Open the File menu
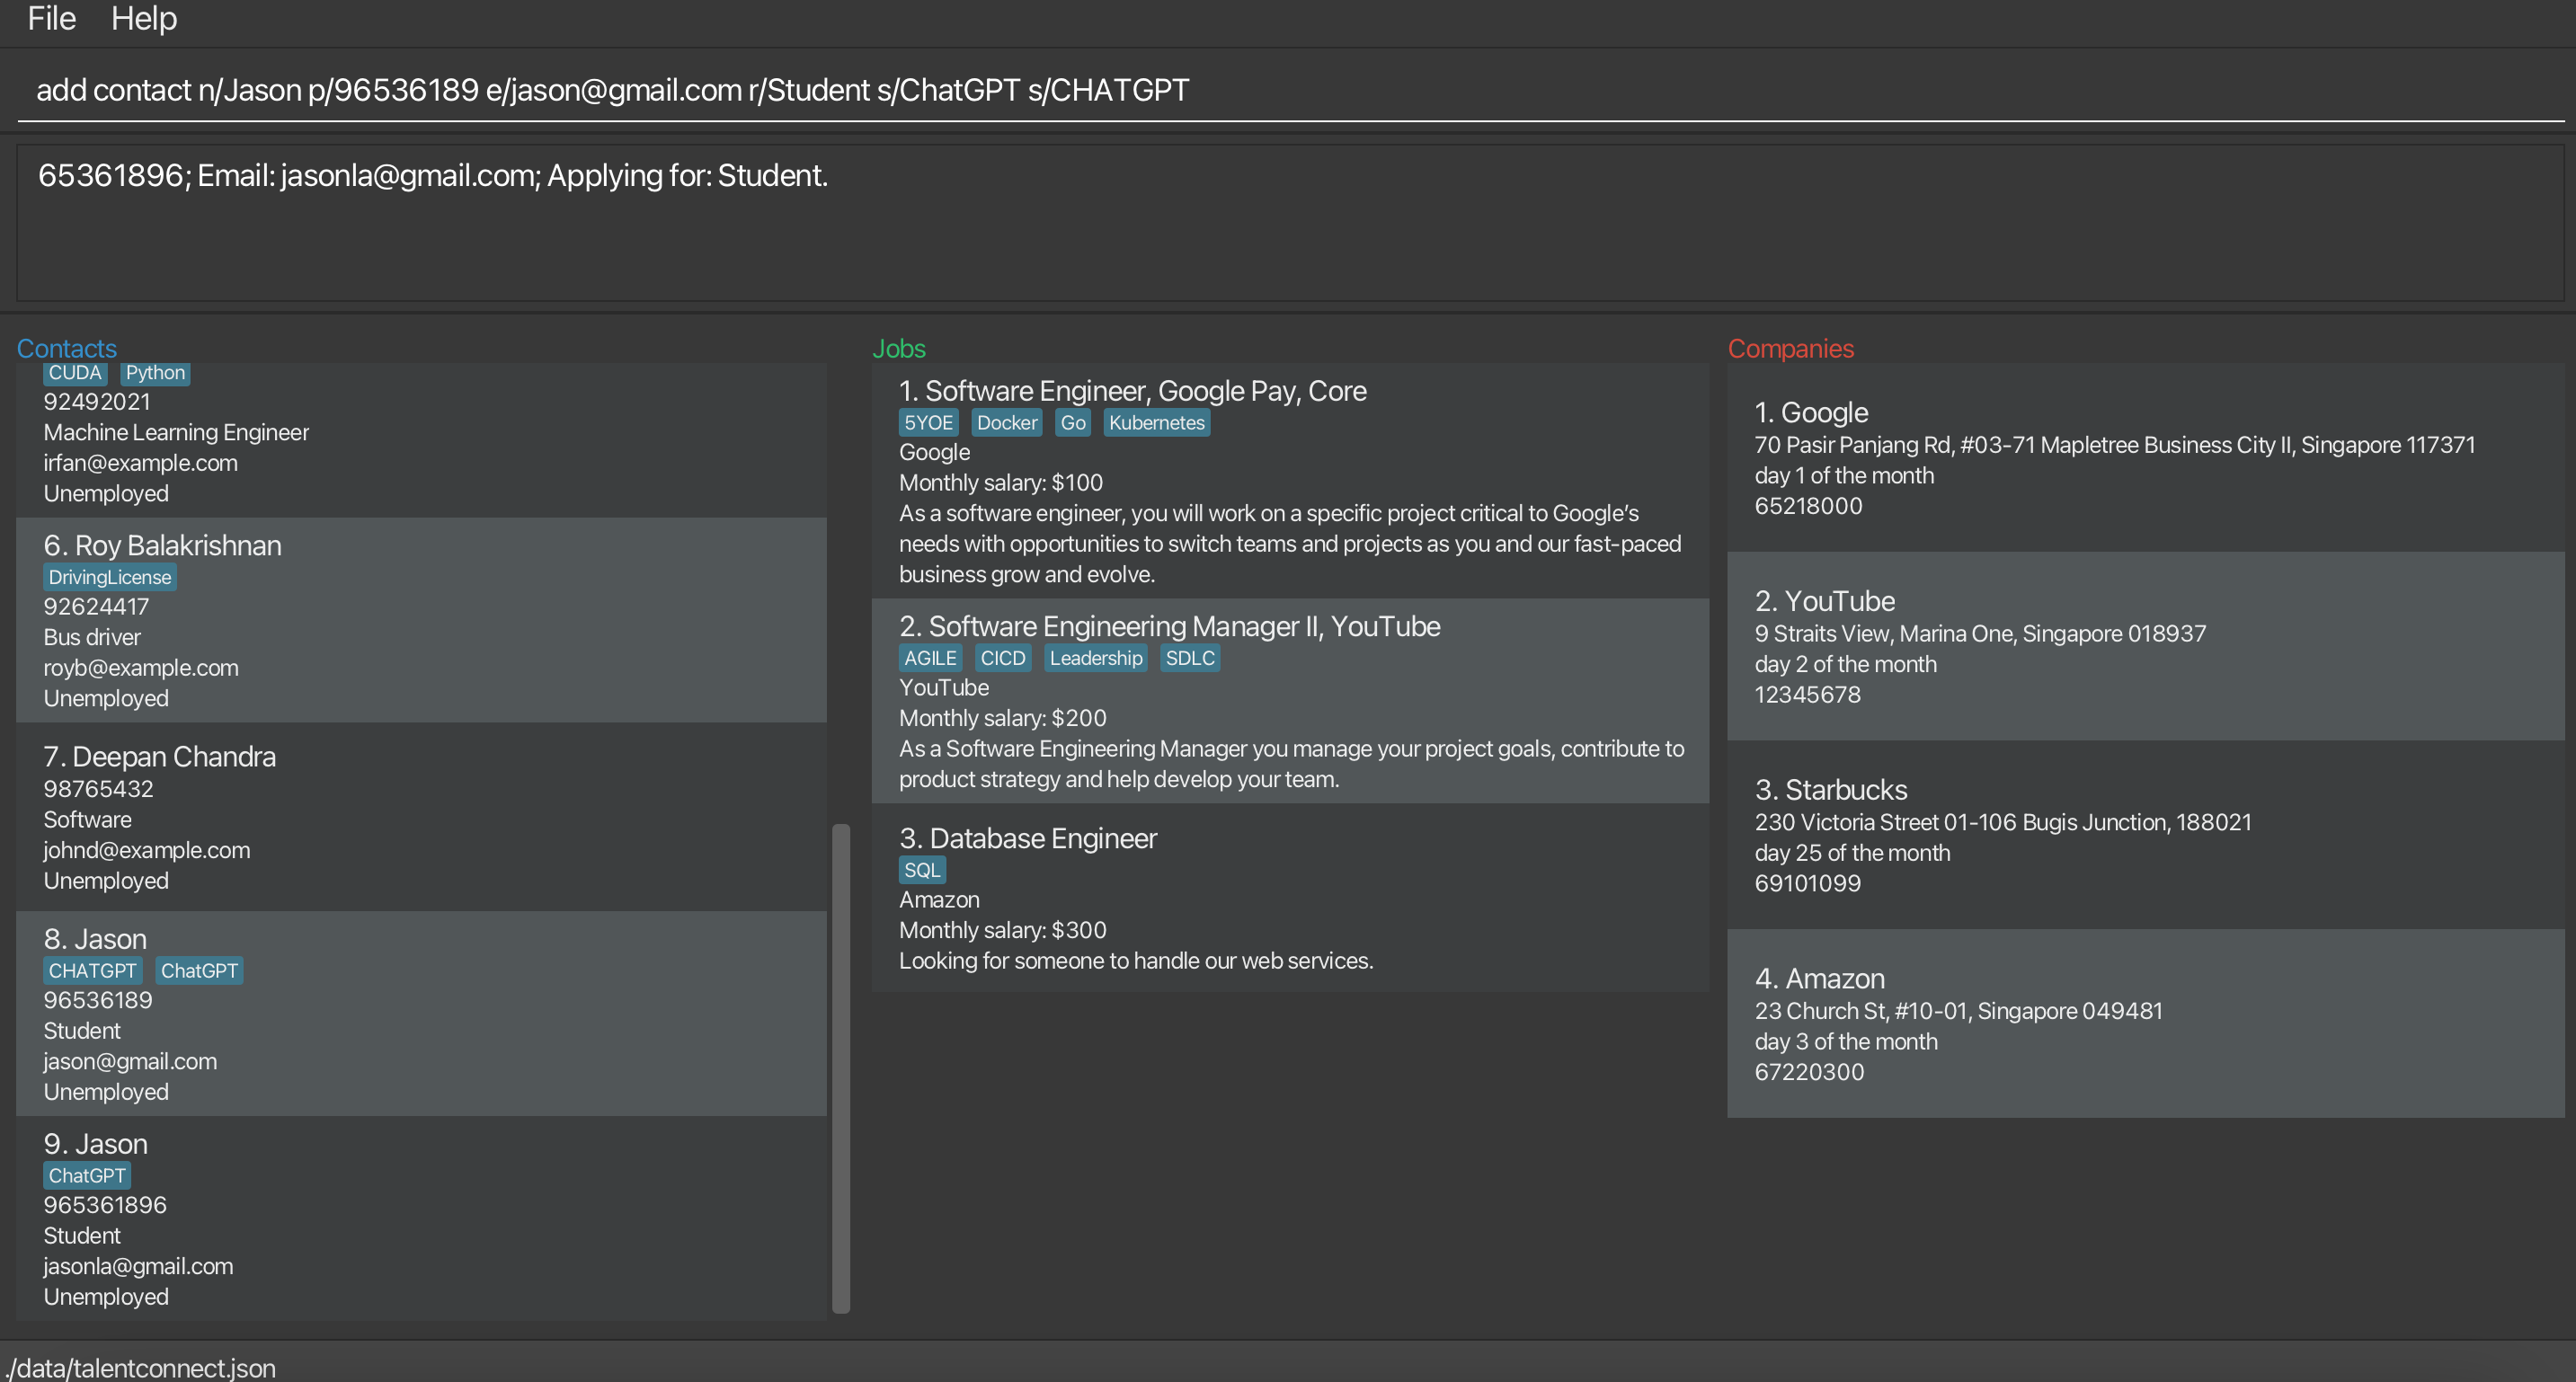 [51, 18]
